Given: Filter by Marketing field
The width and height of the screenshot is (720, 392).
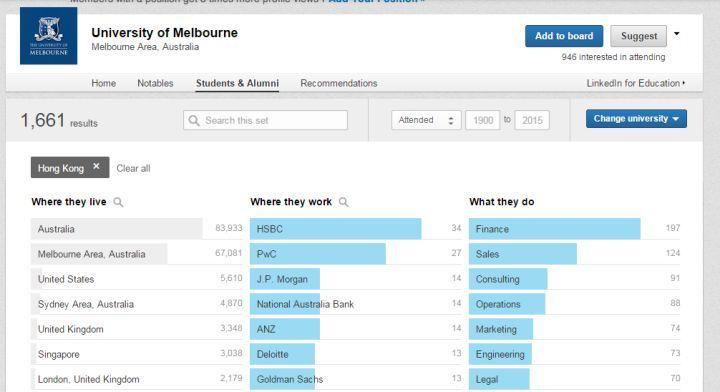Looking at the screenshot, I should (x=574, y=329).
